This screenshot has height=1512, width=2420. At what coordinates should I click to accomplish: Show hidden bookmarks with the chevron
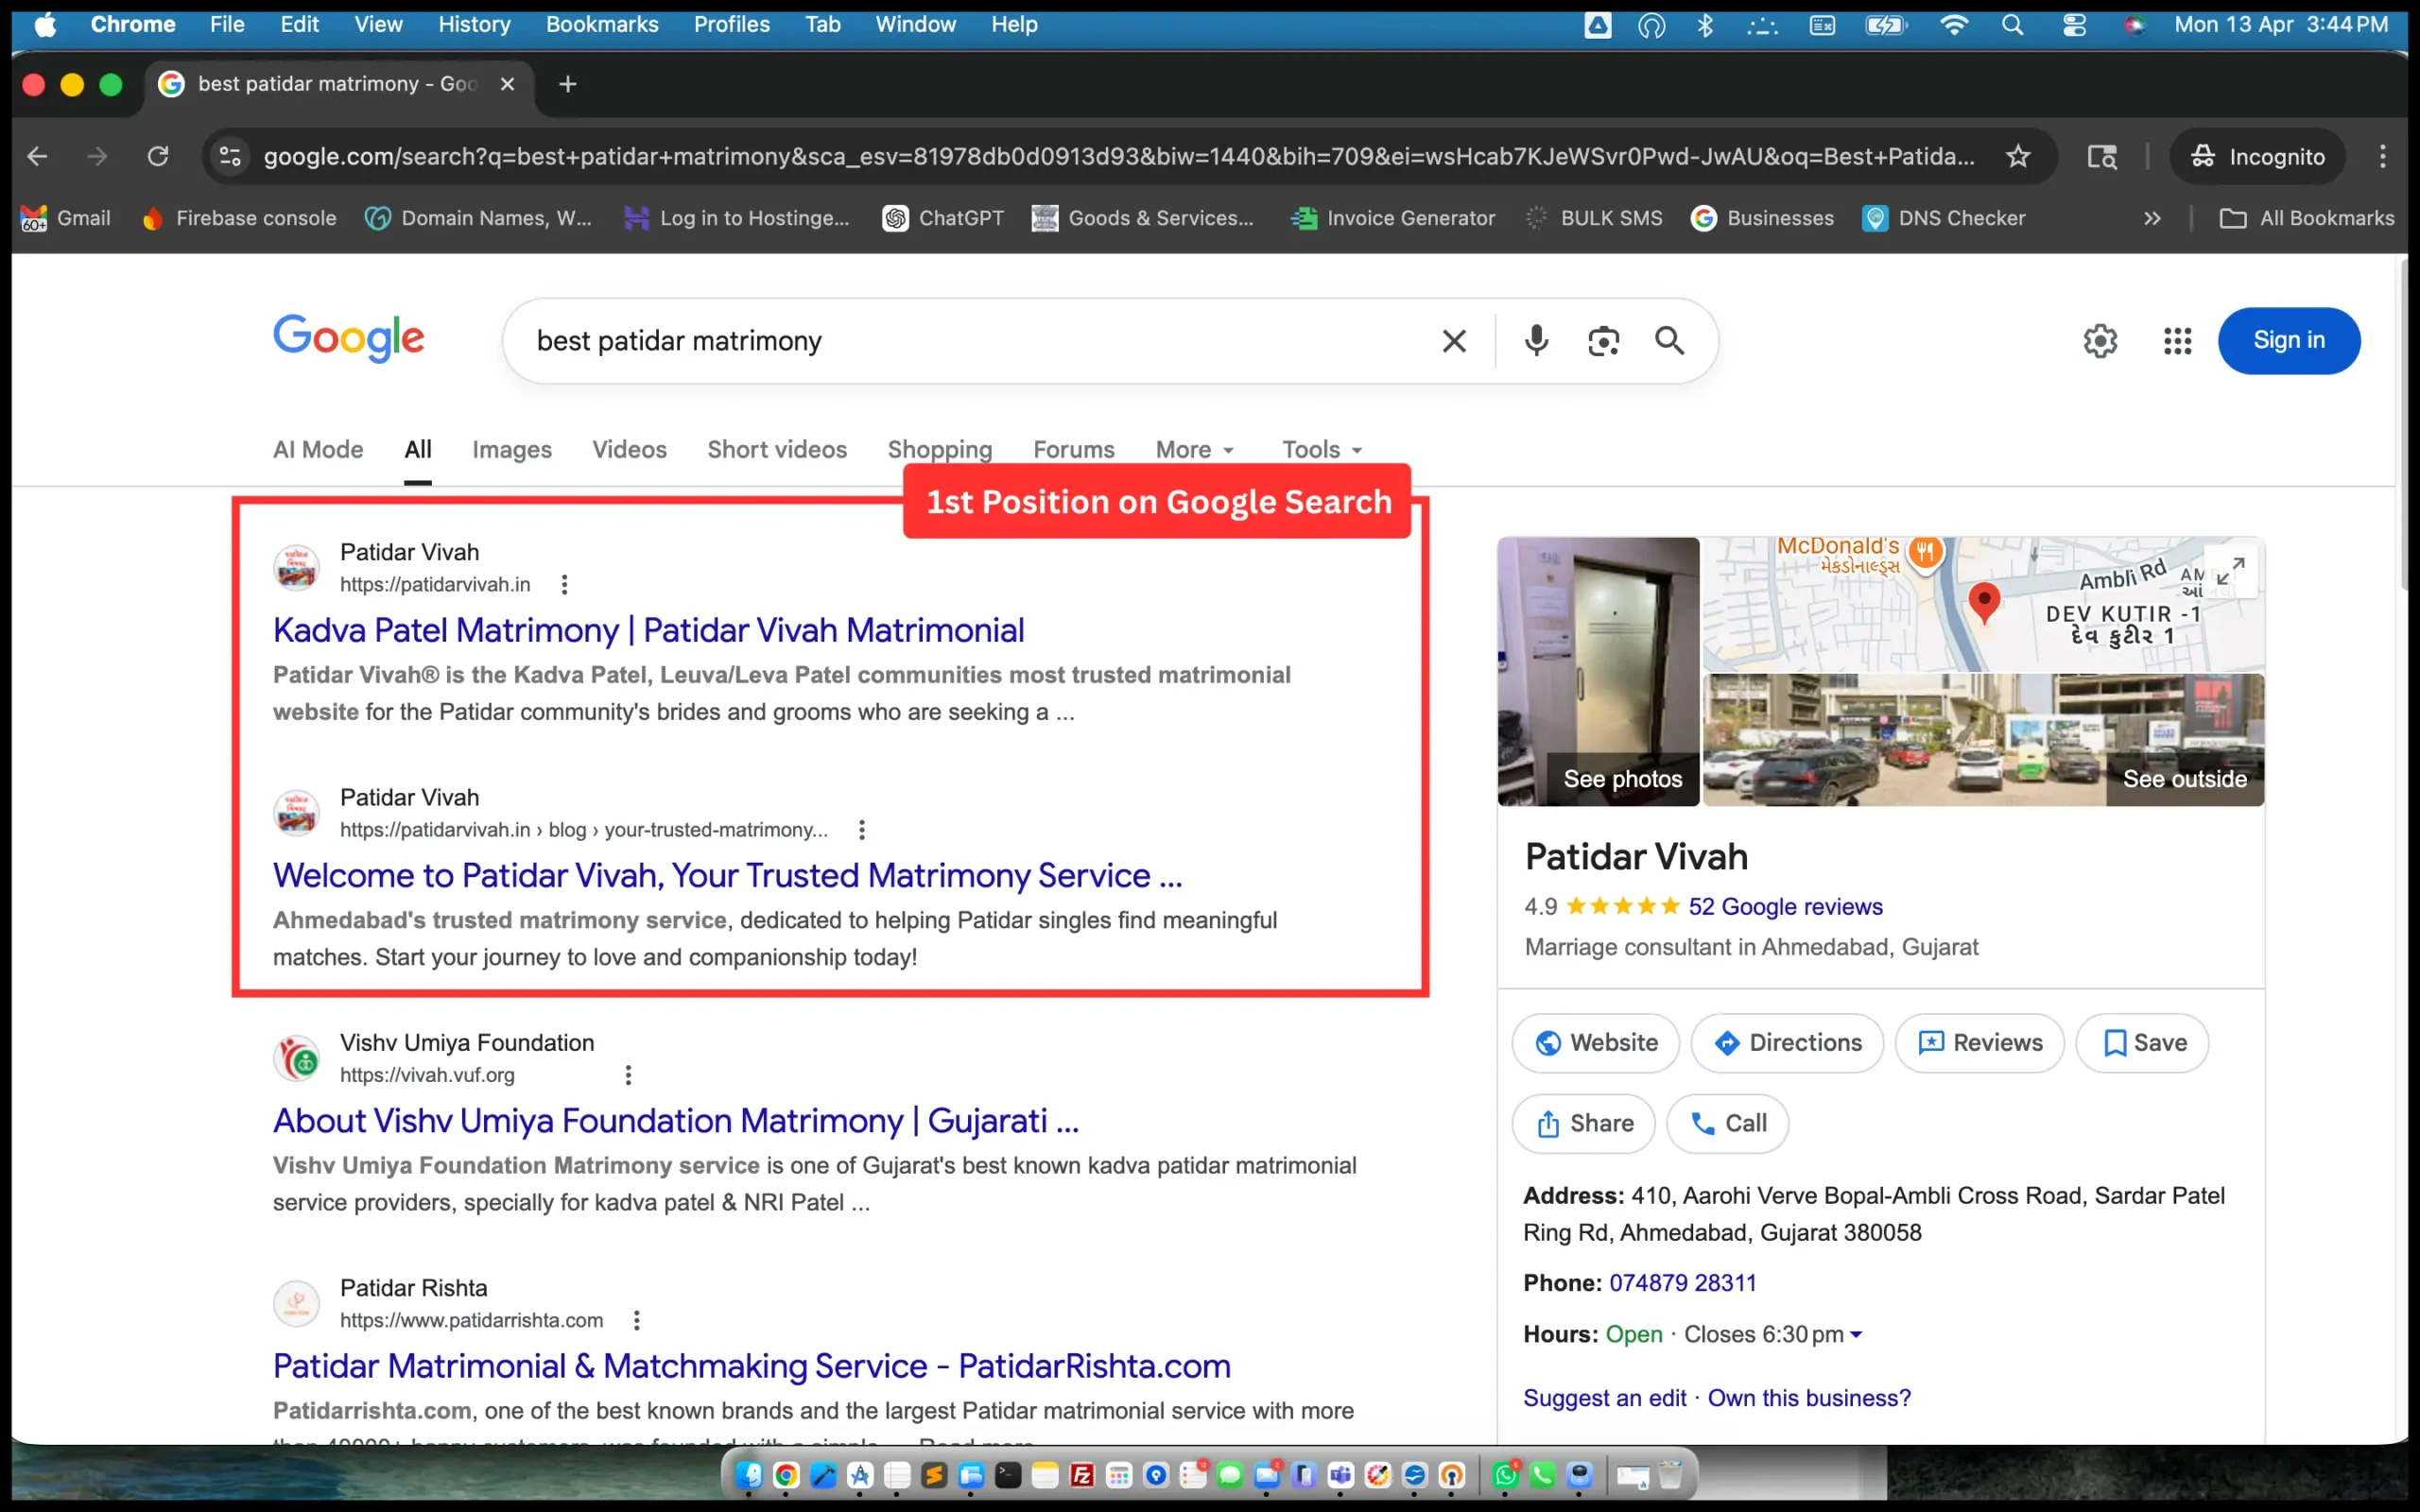[2153, 218]
